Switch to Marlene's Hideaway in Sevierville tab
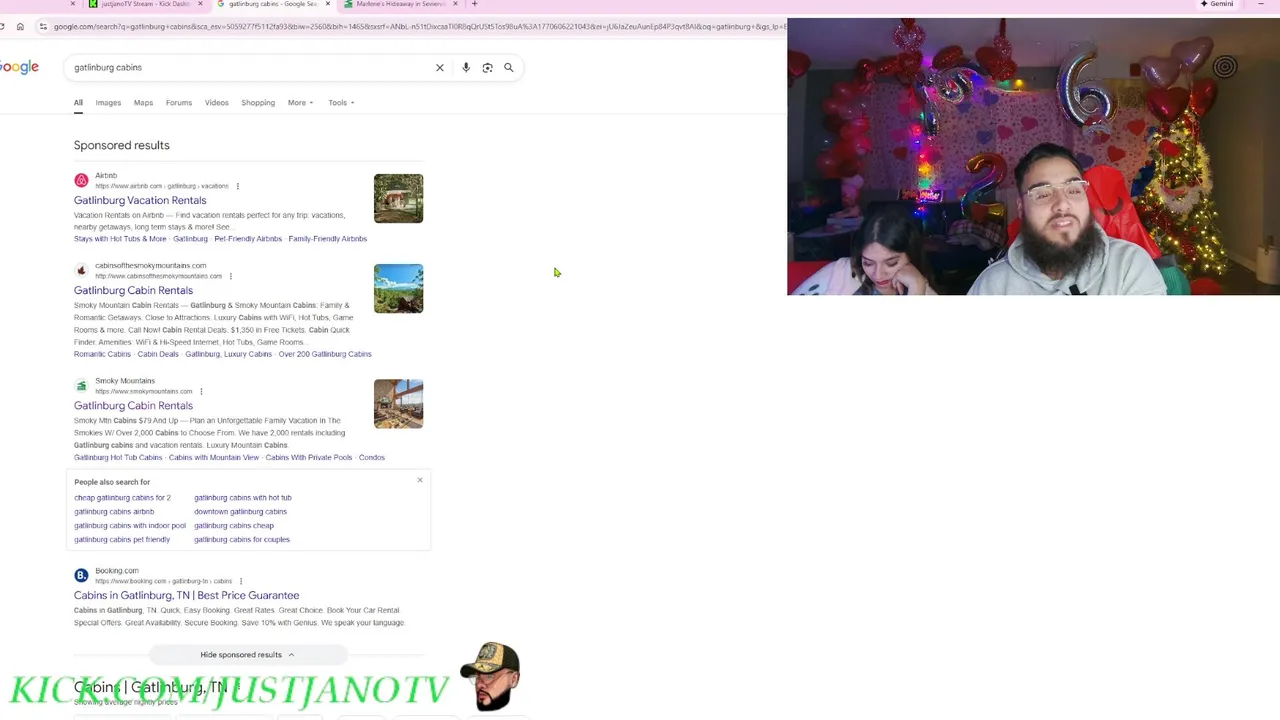The width and height of the screenshot is (1280, 720). pos(400,4)
